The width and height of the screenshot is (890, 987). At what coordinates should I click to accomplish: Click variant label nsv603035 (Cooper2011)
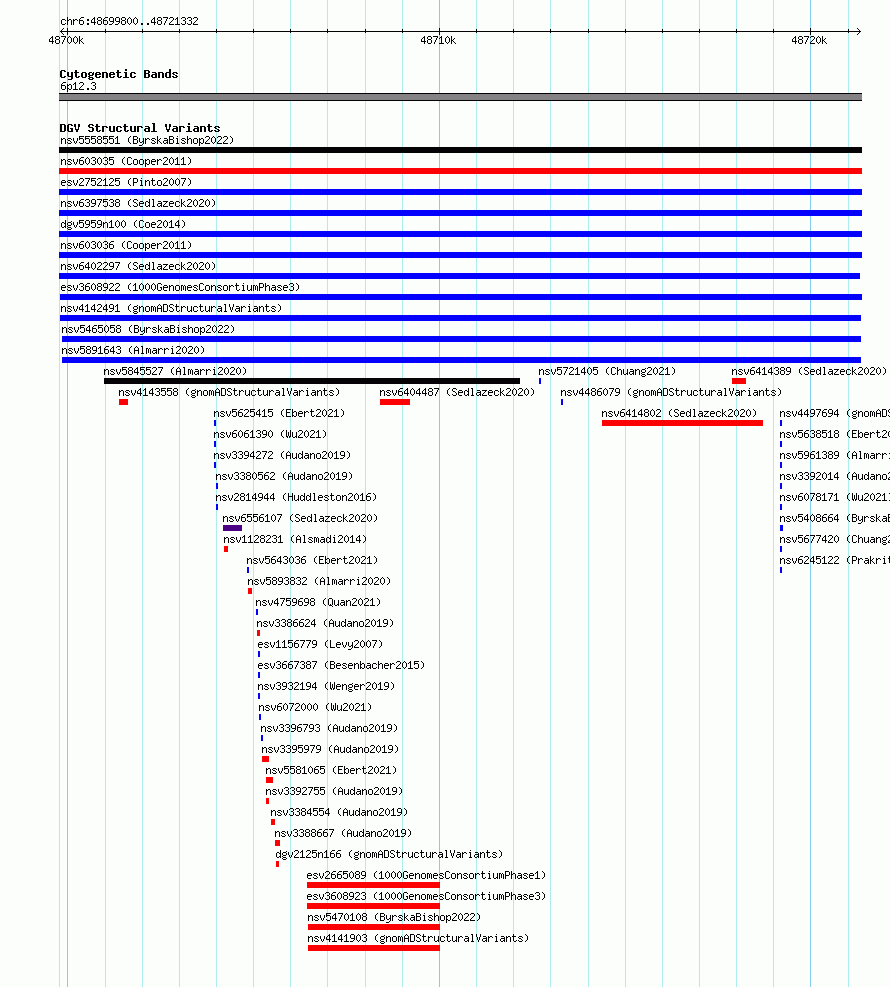click(x=126, y=161)
